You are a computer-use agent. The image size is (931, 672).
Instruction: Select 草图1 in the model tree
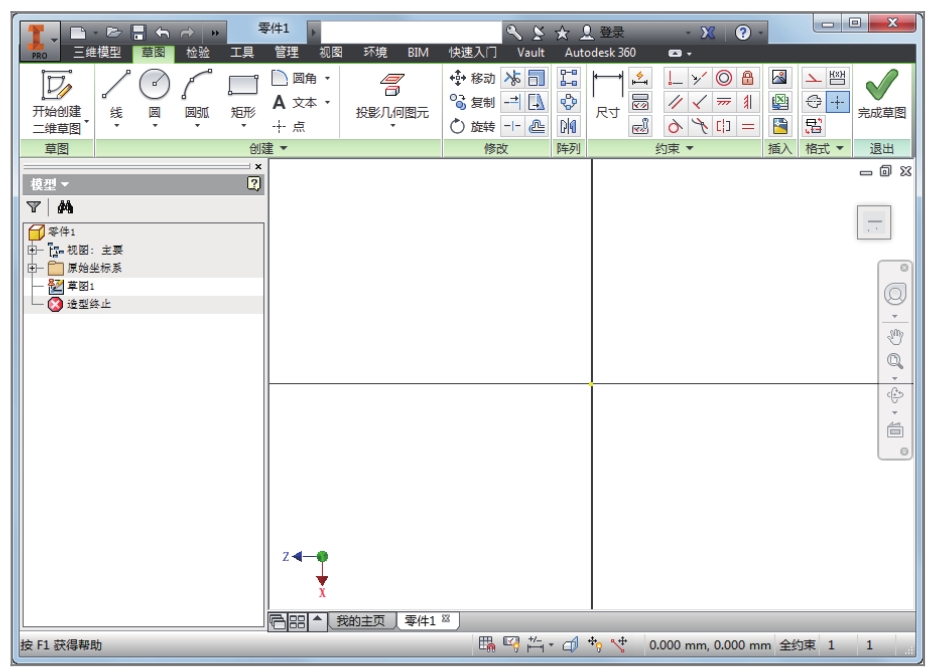coord(80,286)
